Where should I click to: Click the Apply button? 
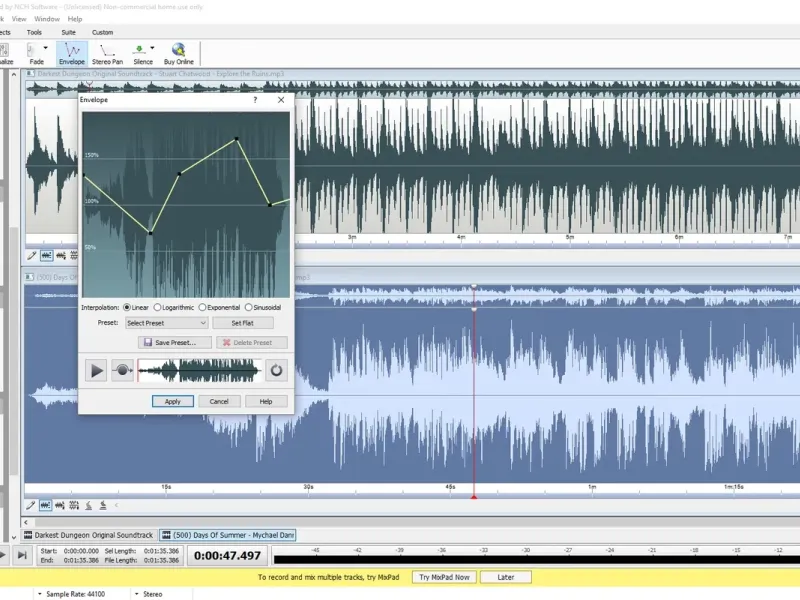click(173, 402)
